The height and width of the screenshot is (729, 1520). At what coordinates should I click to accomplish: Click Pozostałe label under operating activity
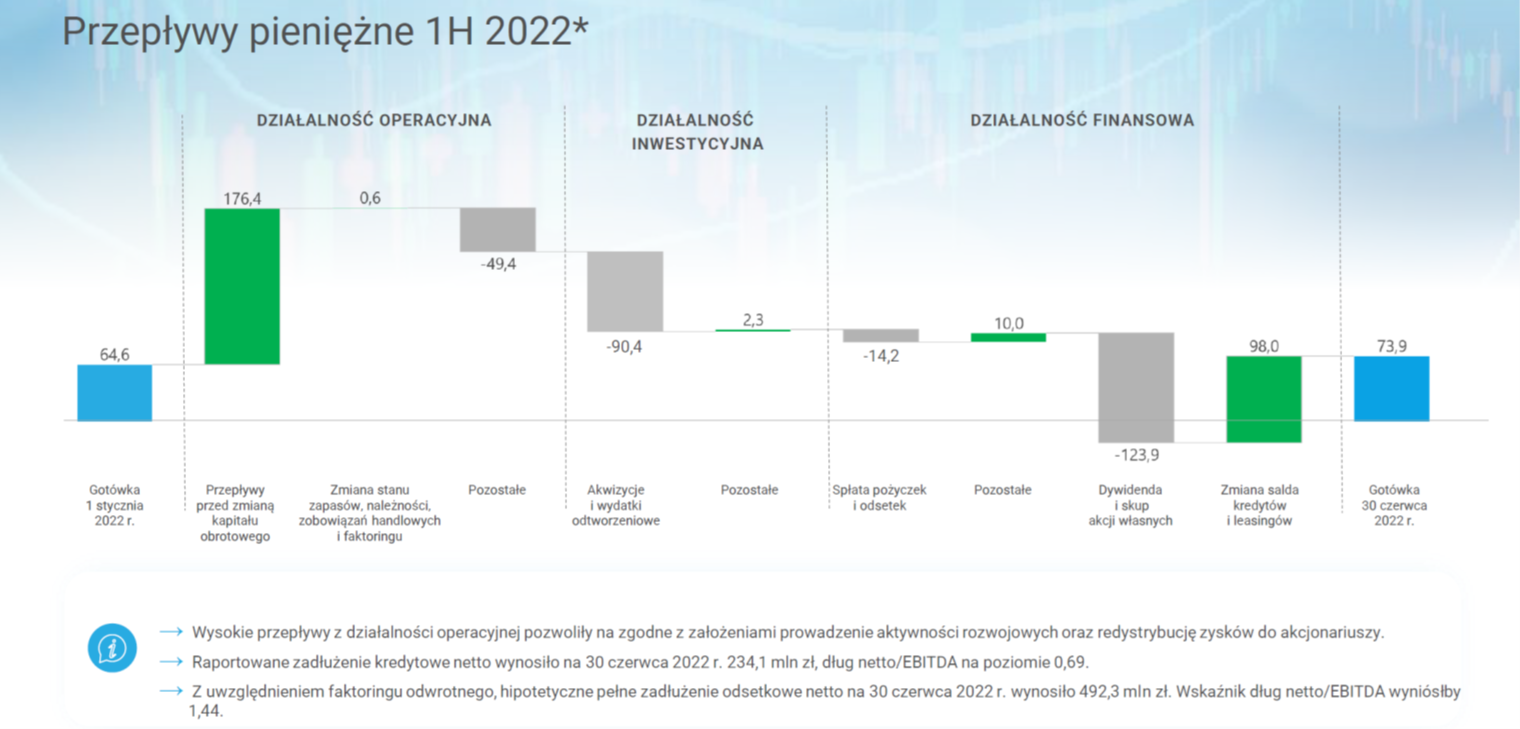click(x=497, y=490)
